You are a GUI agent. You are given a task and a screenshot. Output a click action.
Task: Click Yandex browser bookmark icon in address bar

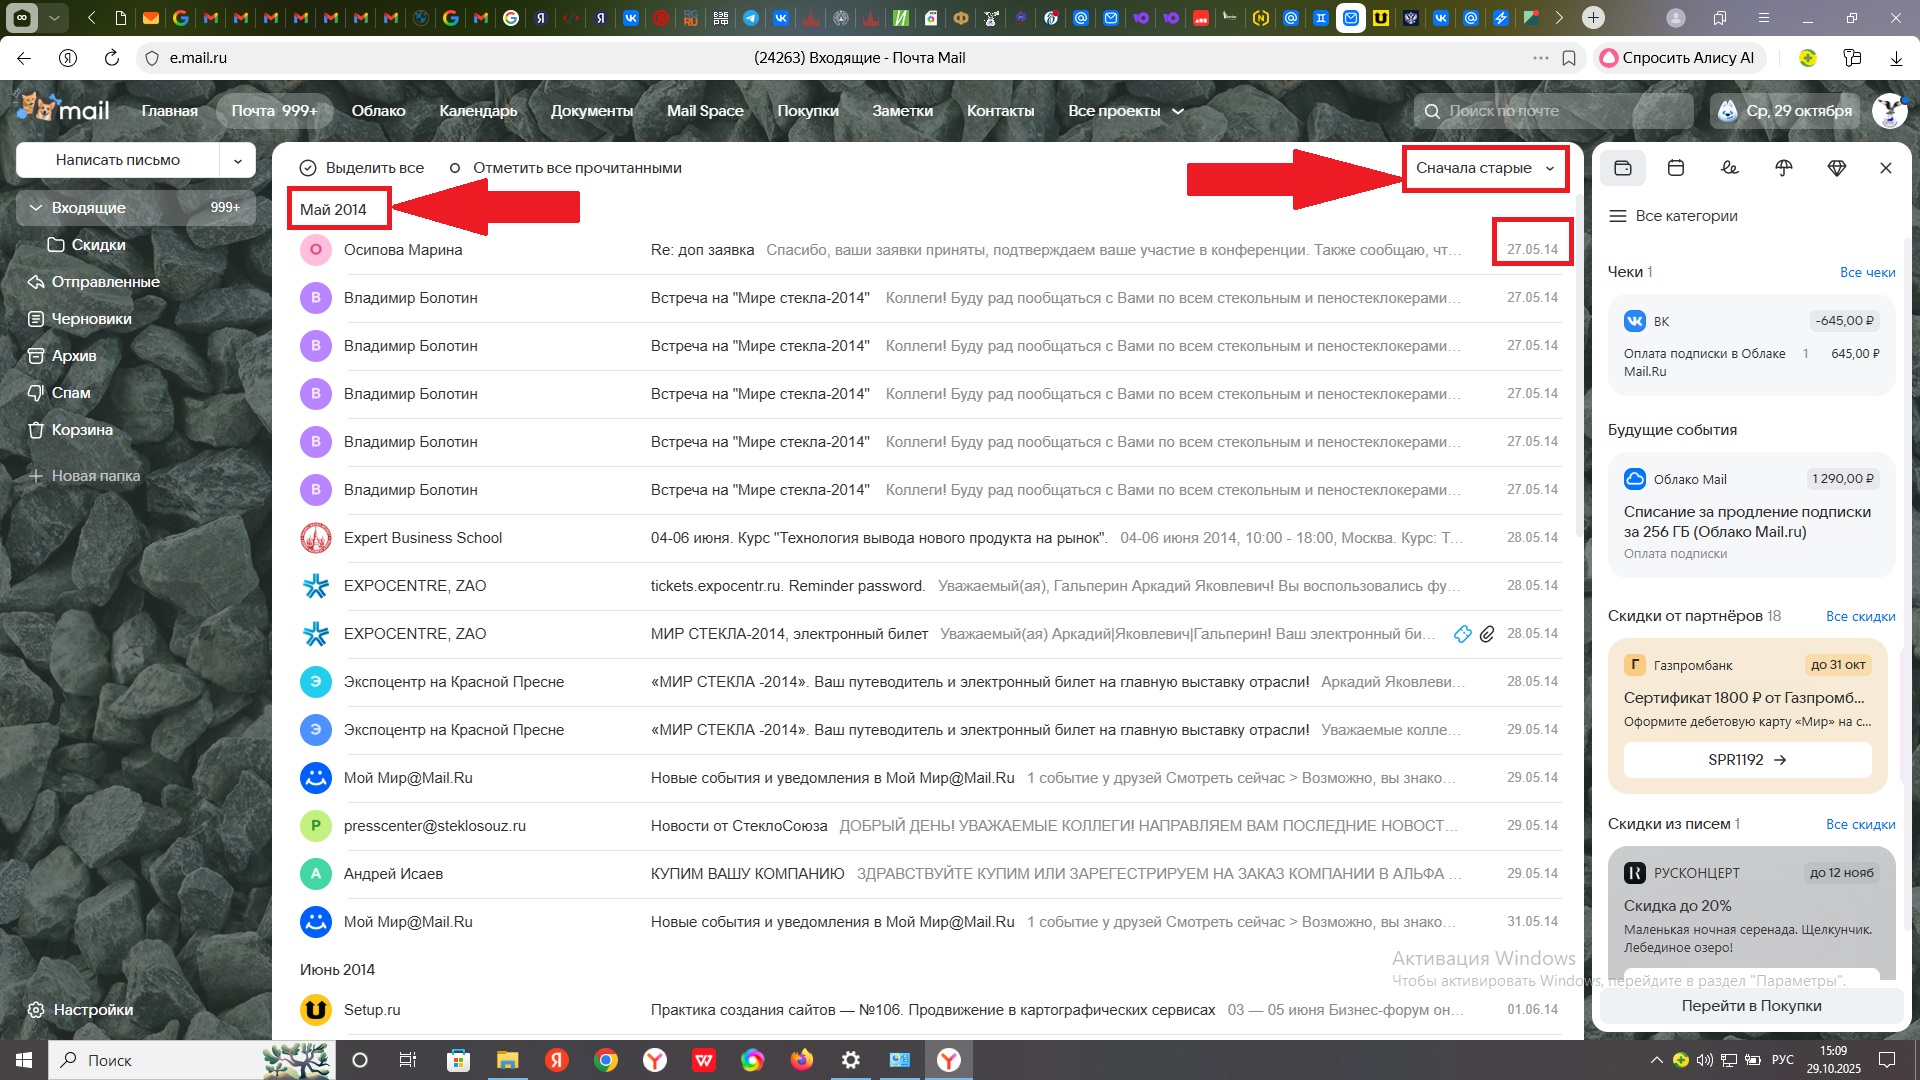(1569, 58)
